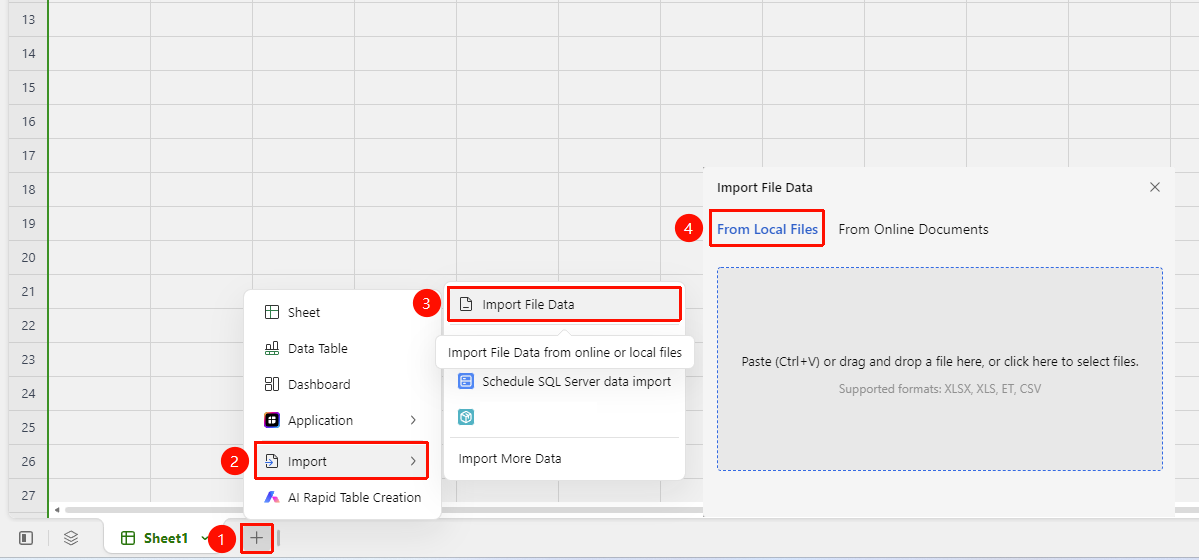The height and width of the screenshot is (560, 1199).
Task: Click the blue SQL Server database icon
Action: (x=466, y=381)
